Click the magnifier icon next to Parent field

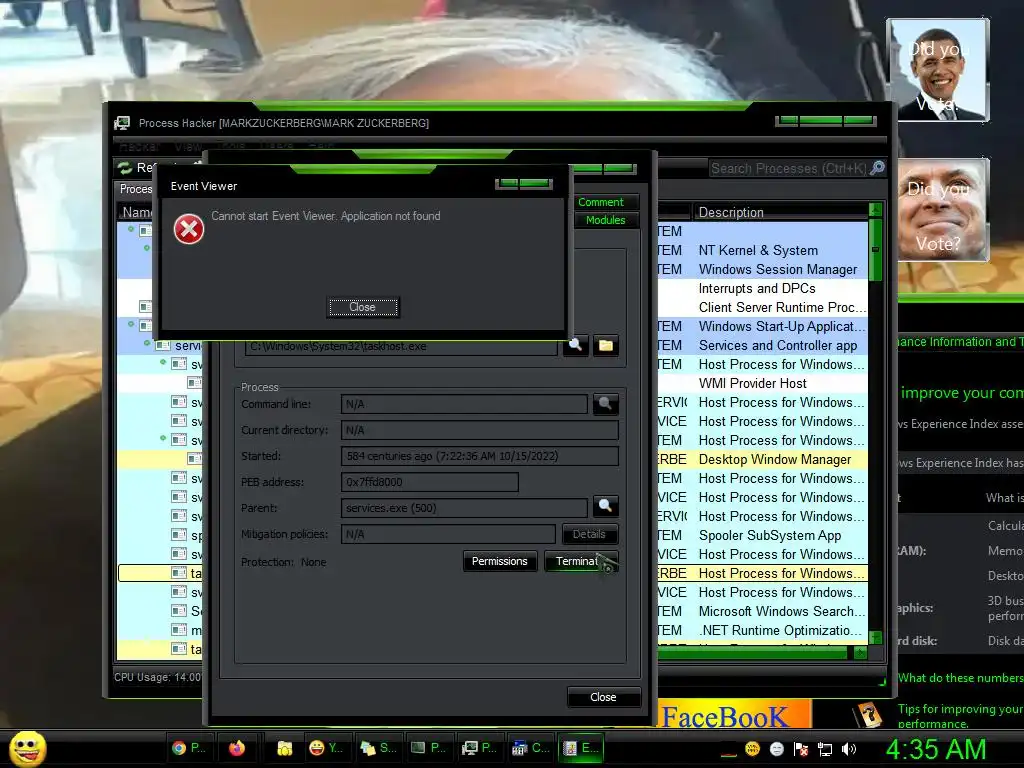605,505
